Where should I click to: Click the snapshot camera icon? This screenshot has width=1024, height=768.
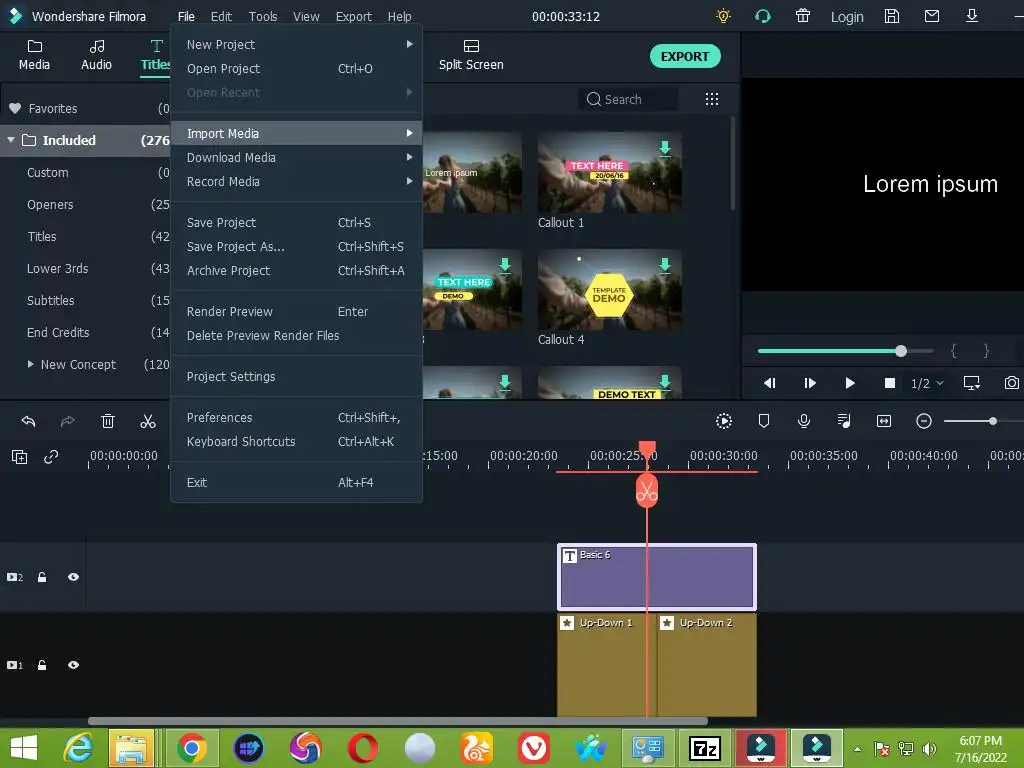tap(1011, 383)
